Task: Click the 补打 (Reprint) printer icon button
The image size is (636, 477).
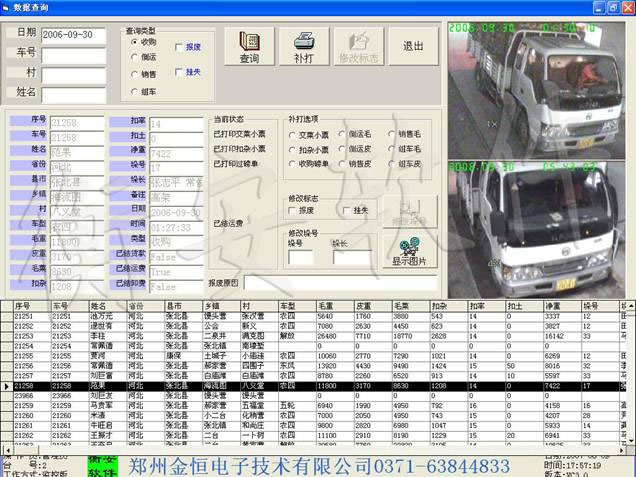Action: point(303,46)
